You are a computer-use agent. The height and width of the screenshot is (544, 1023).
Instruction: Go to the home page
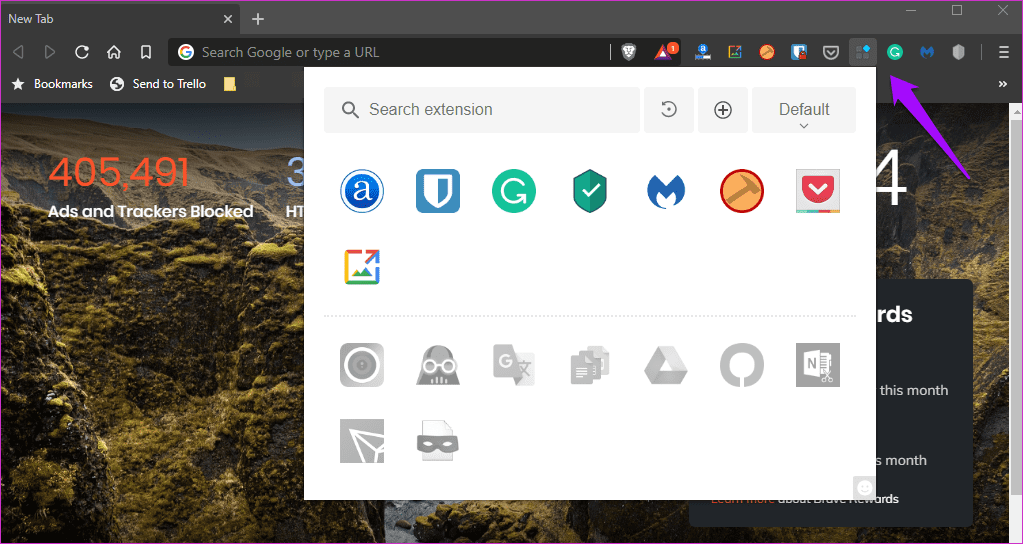tap(114, 52)
